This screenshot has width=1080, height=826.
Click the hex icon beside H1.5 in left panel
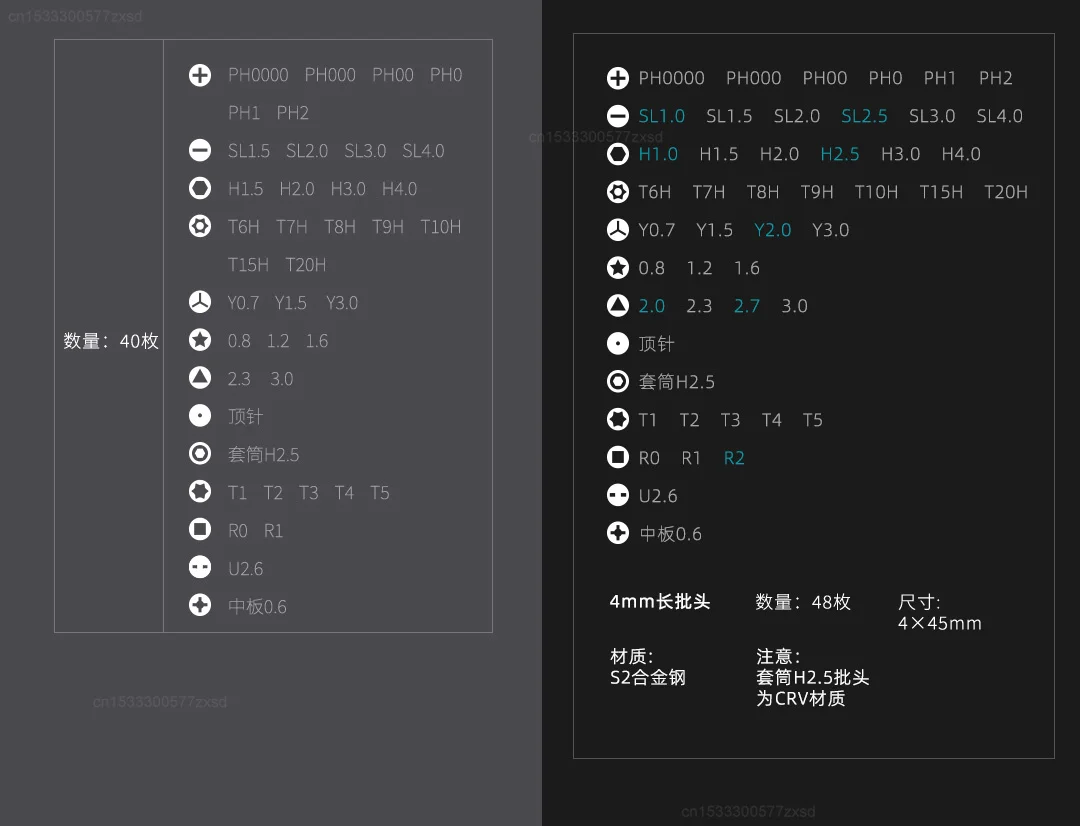click(x=200, y=188)
